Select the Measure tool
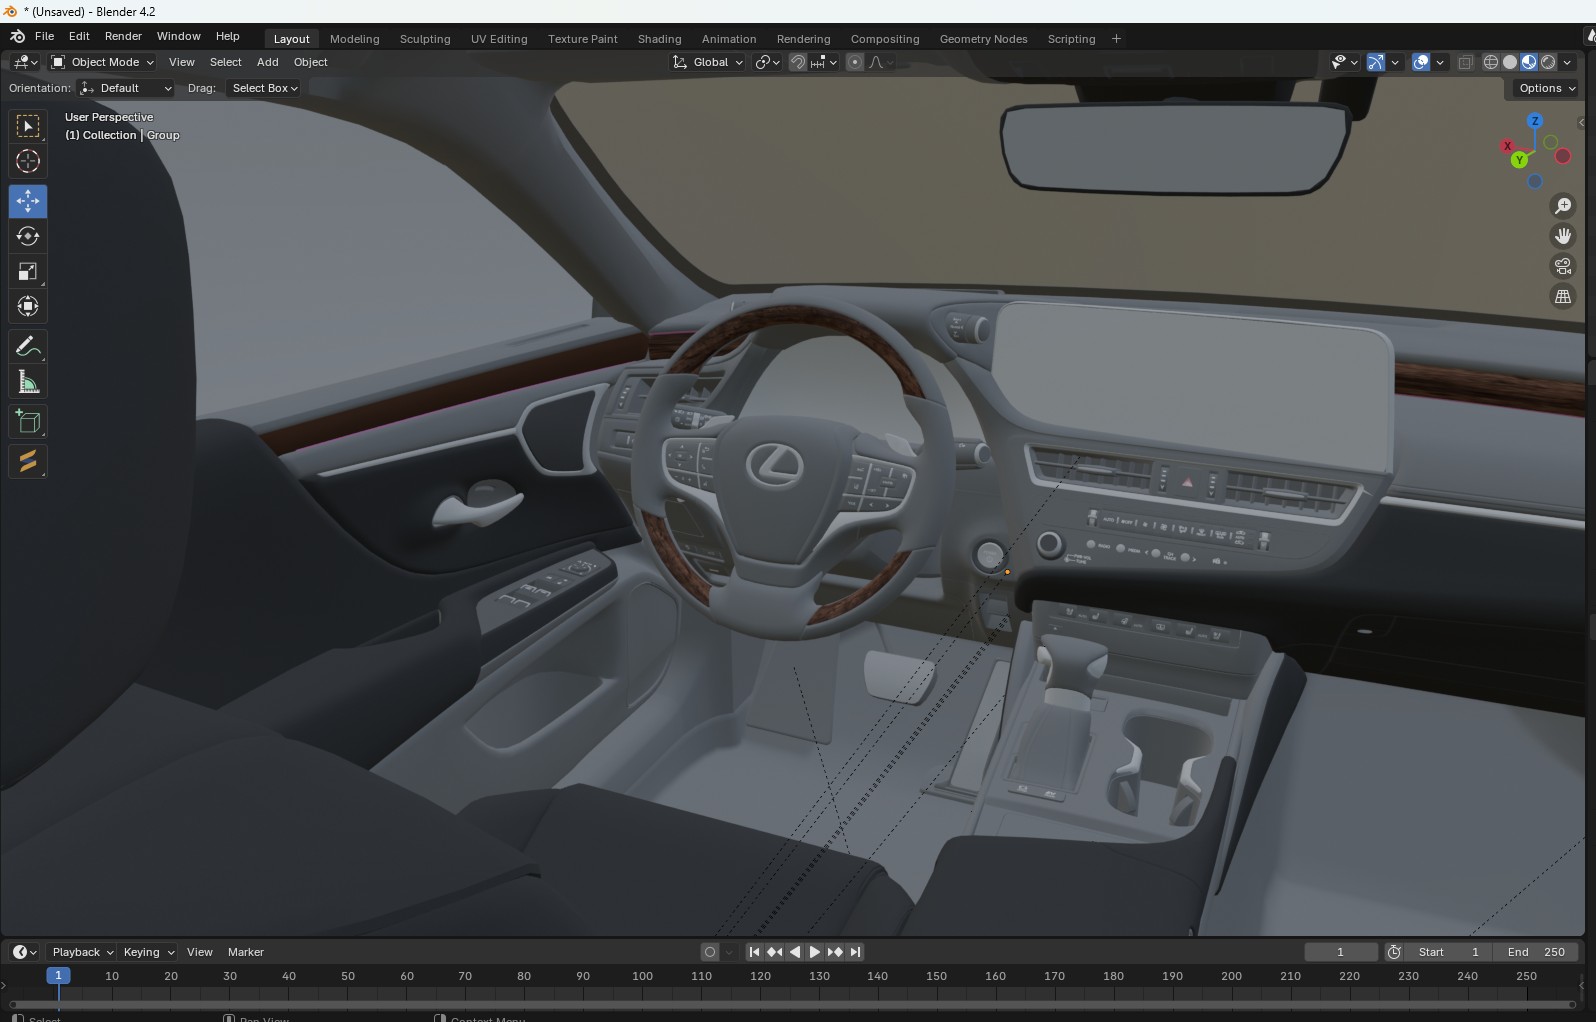 [28, 382]
